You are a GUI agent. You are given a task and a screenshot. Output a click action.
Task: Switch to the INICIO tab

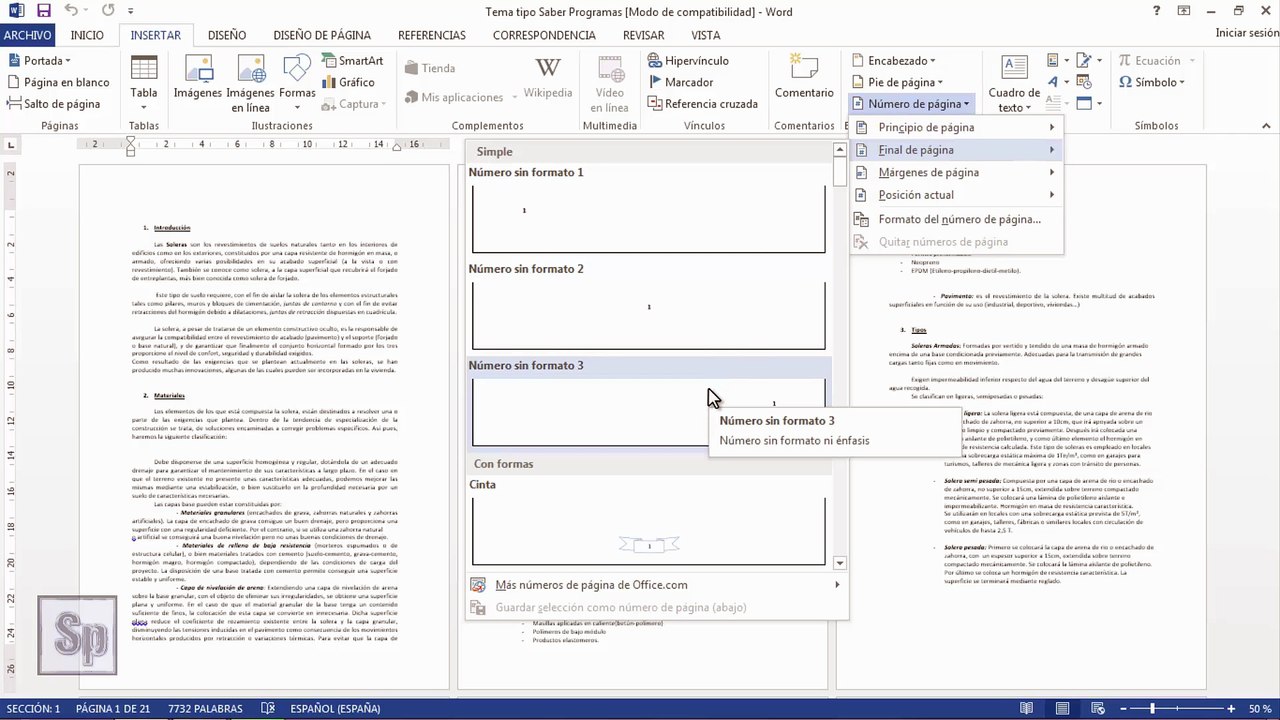point(87,35)
